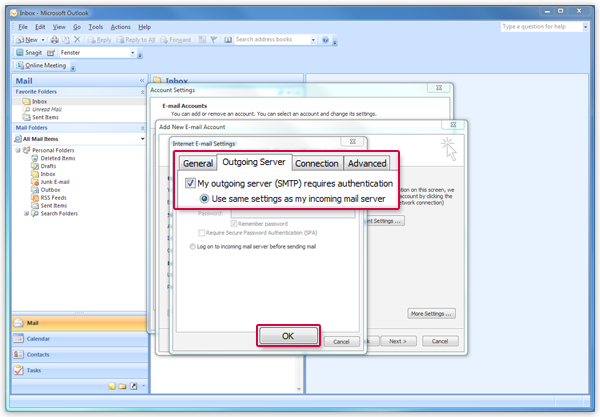Open the Shortcuts icon in the navigation pane

[134, 386]
